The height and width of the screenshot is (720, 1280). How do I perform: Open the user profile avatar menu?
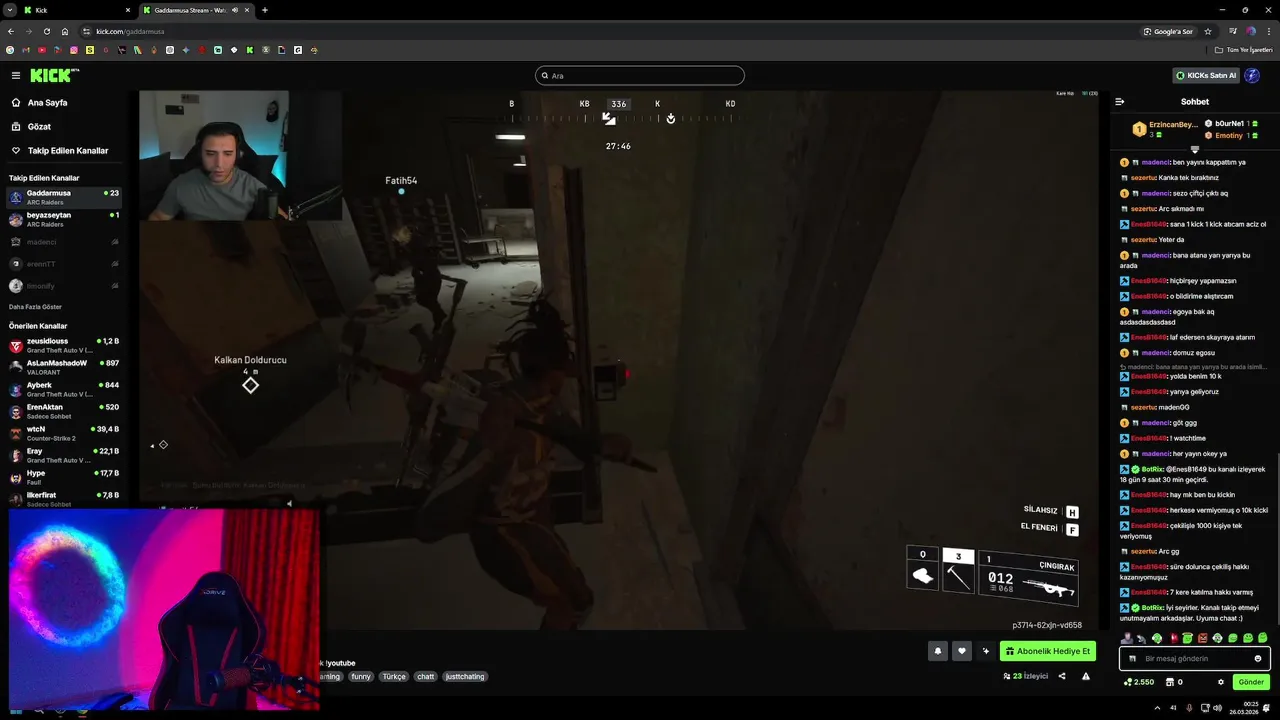(x=1252, y=75)
